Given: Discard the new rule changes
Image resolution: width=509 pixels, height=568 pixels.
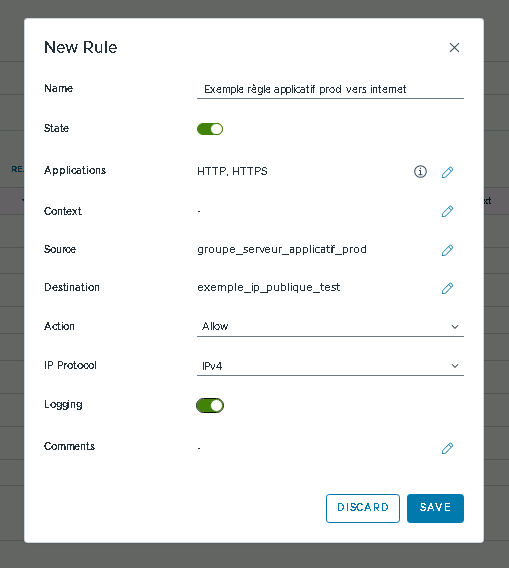Looking at the screenshot, I should coord(363,508).
